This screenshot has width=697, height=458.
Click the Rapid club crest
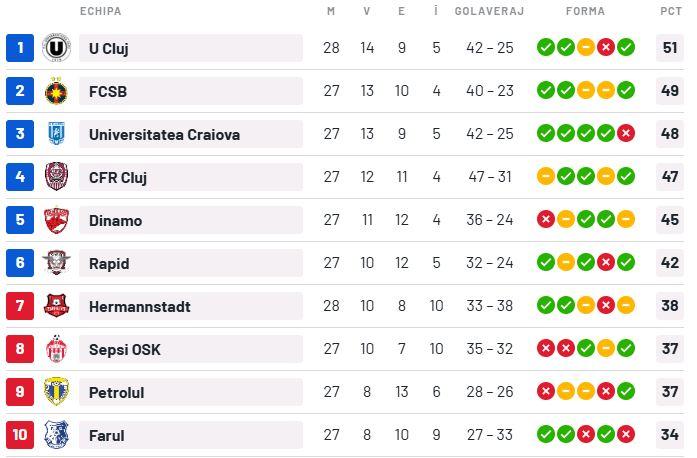[57, 263]
